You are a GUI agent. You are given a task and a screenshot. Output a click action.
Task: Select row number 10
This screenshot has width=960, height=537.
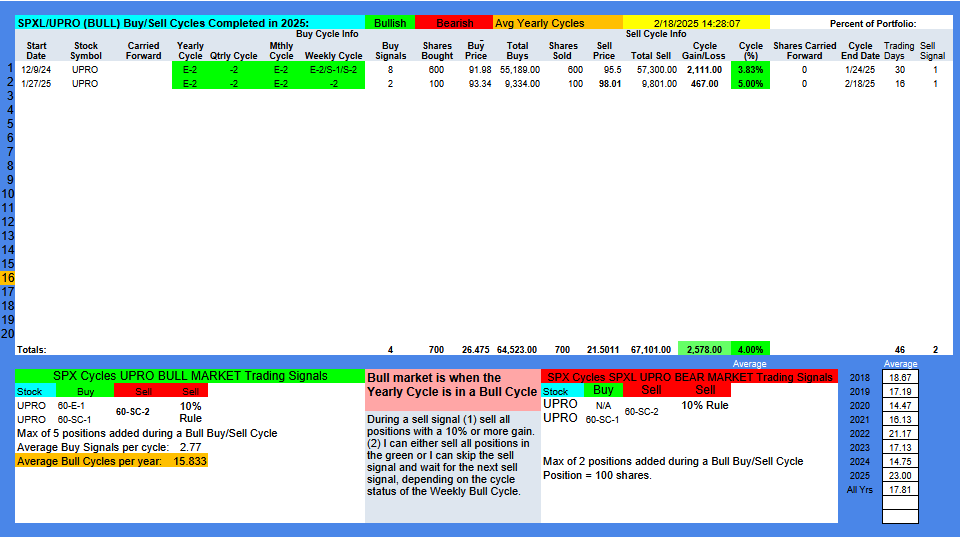tap(7, 194)
